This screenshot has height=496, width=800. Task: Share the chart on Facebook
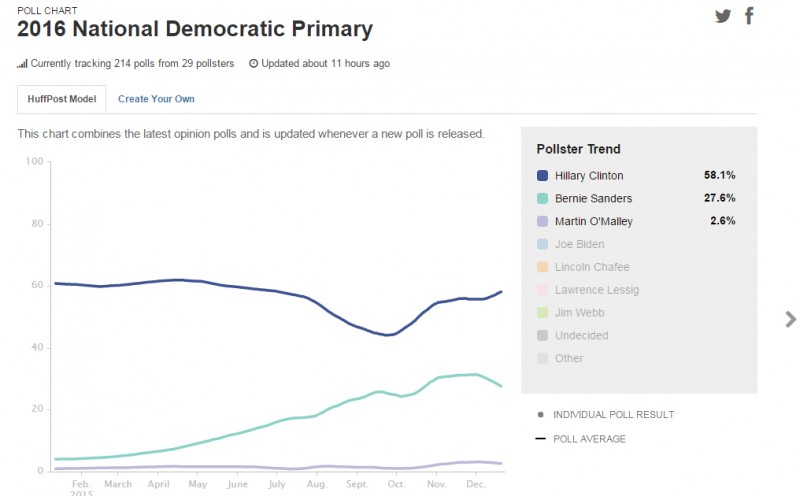[749, 16]
